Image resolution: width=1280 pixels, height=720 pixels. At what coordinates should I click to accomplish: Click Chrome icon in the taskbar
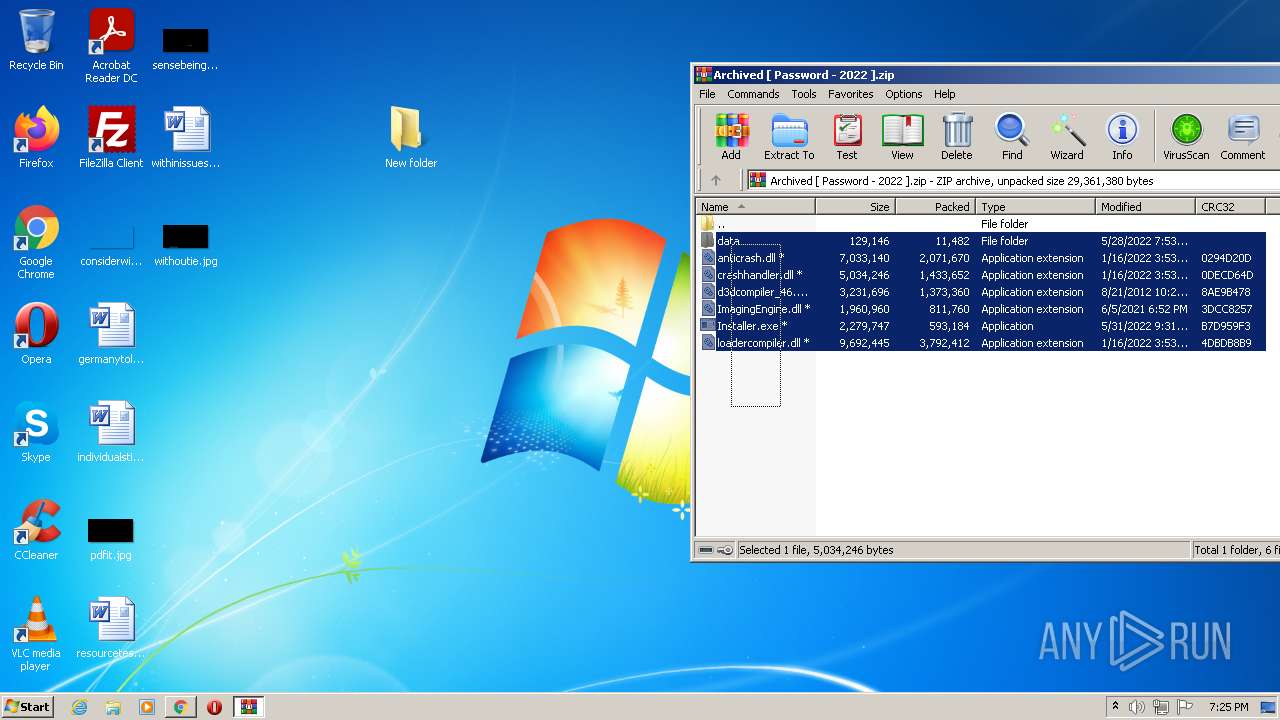[x=180, y=707]
